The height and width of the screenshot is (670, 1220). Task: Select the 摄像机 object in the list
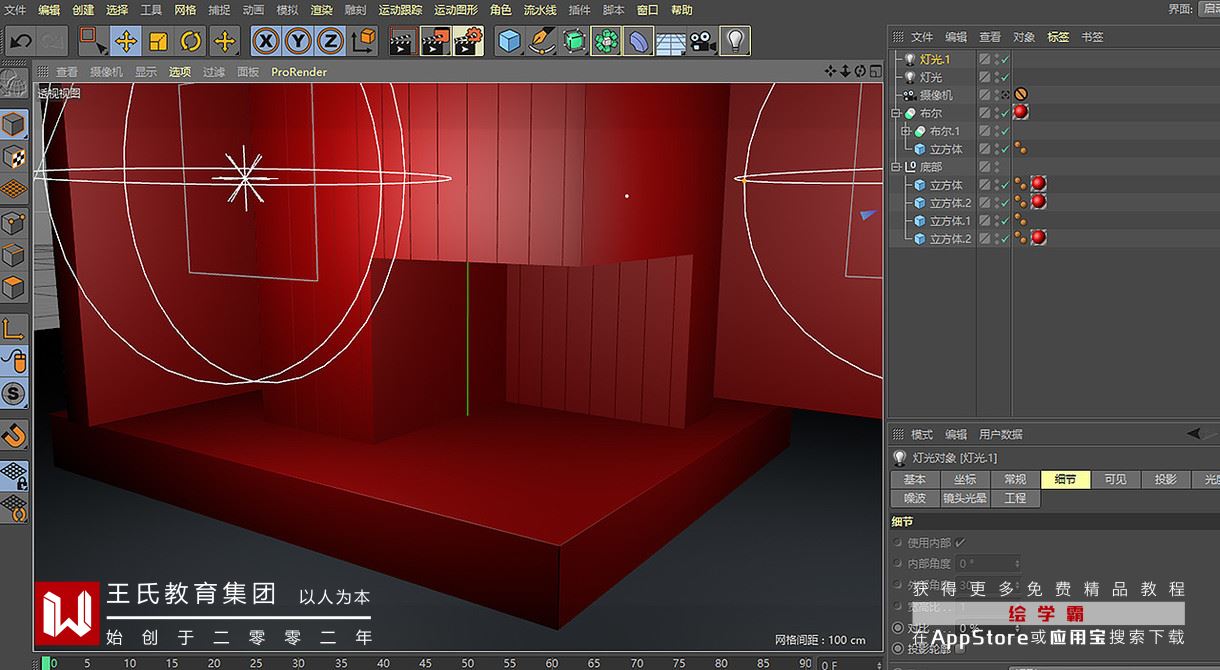936,96
